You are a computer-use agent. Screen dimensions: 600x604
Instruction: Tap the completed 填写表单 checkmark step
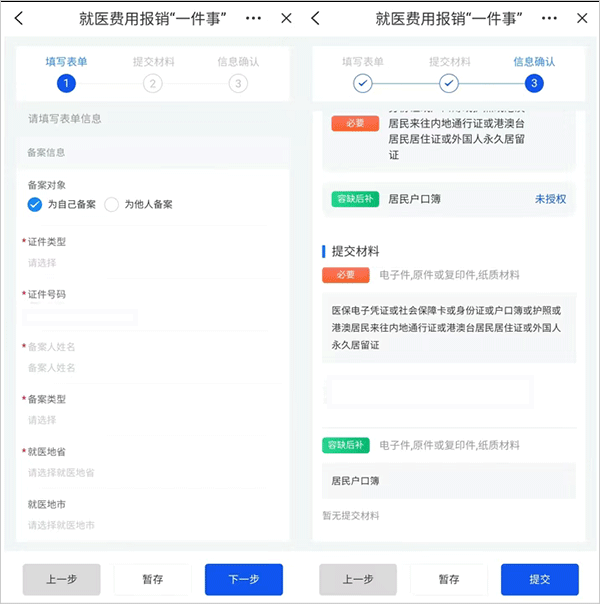tap(363, 84)
